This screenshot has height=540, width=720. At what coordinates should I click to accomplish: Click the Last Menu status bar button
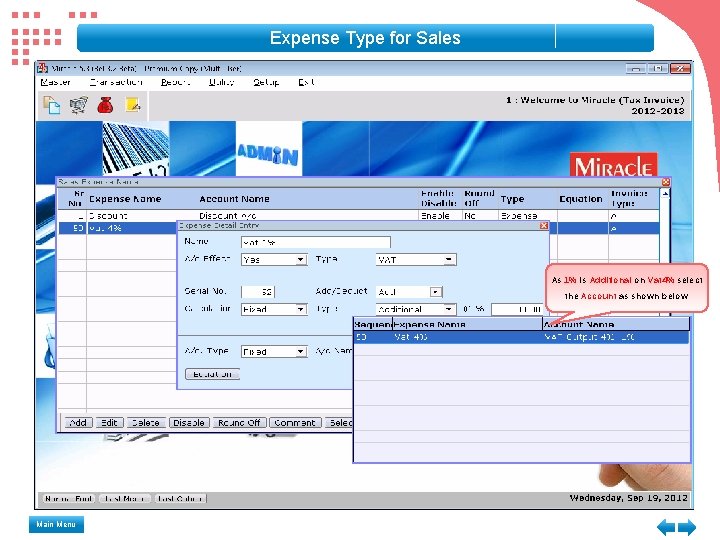tap(124, 498)
